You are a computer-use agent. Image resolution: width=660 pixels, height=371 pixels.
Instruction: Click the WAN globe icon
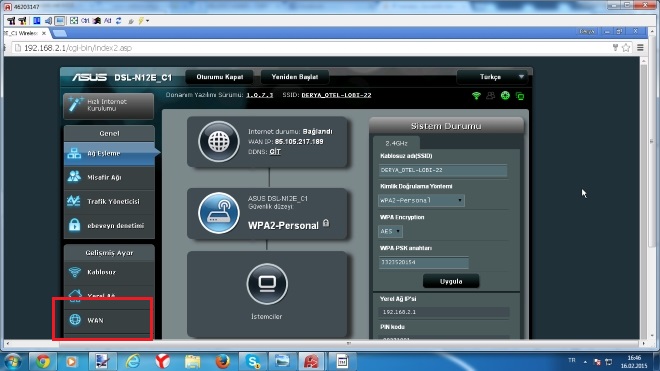pos(75,320)
